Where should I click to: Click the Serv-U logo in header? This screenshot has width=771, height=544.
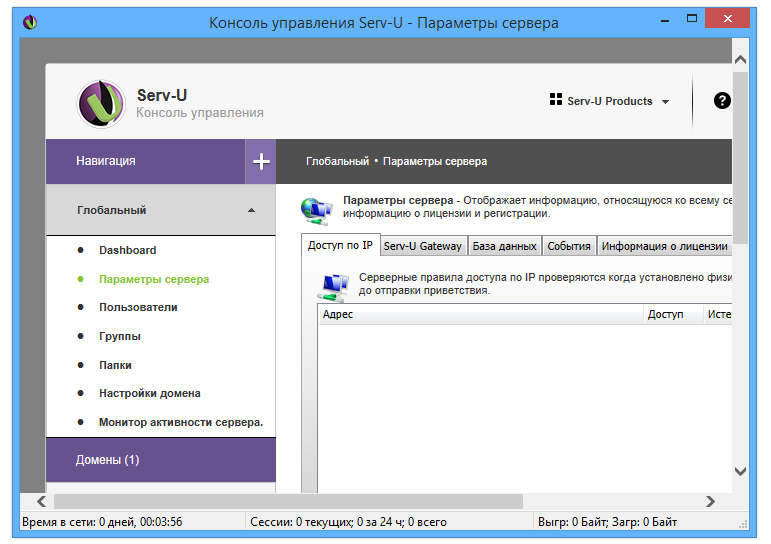click(x=101, y=104)
